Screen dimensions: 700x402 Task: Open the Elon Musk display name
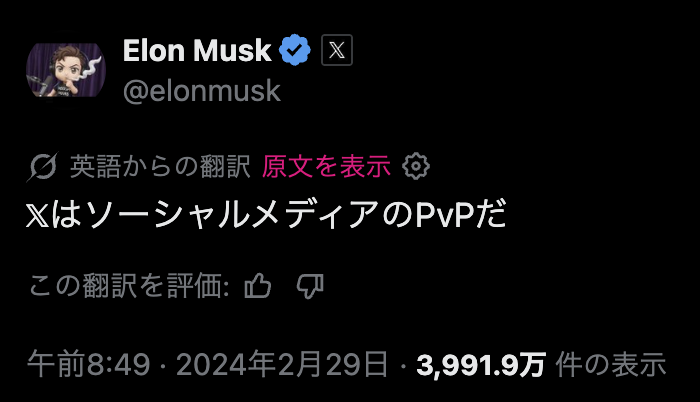point(197,51)
